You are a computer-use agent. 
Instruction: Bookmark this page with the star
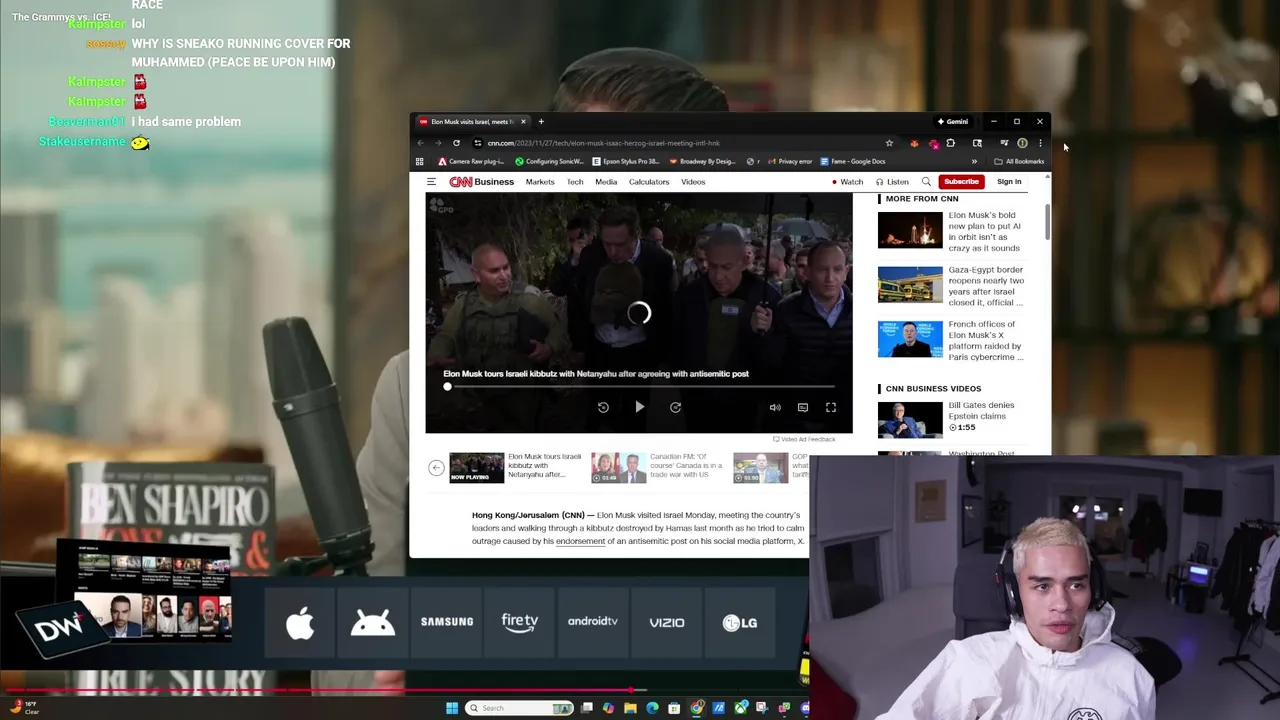[x=889, y=143]
